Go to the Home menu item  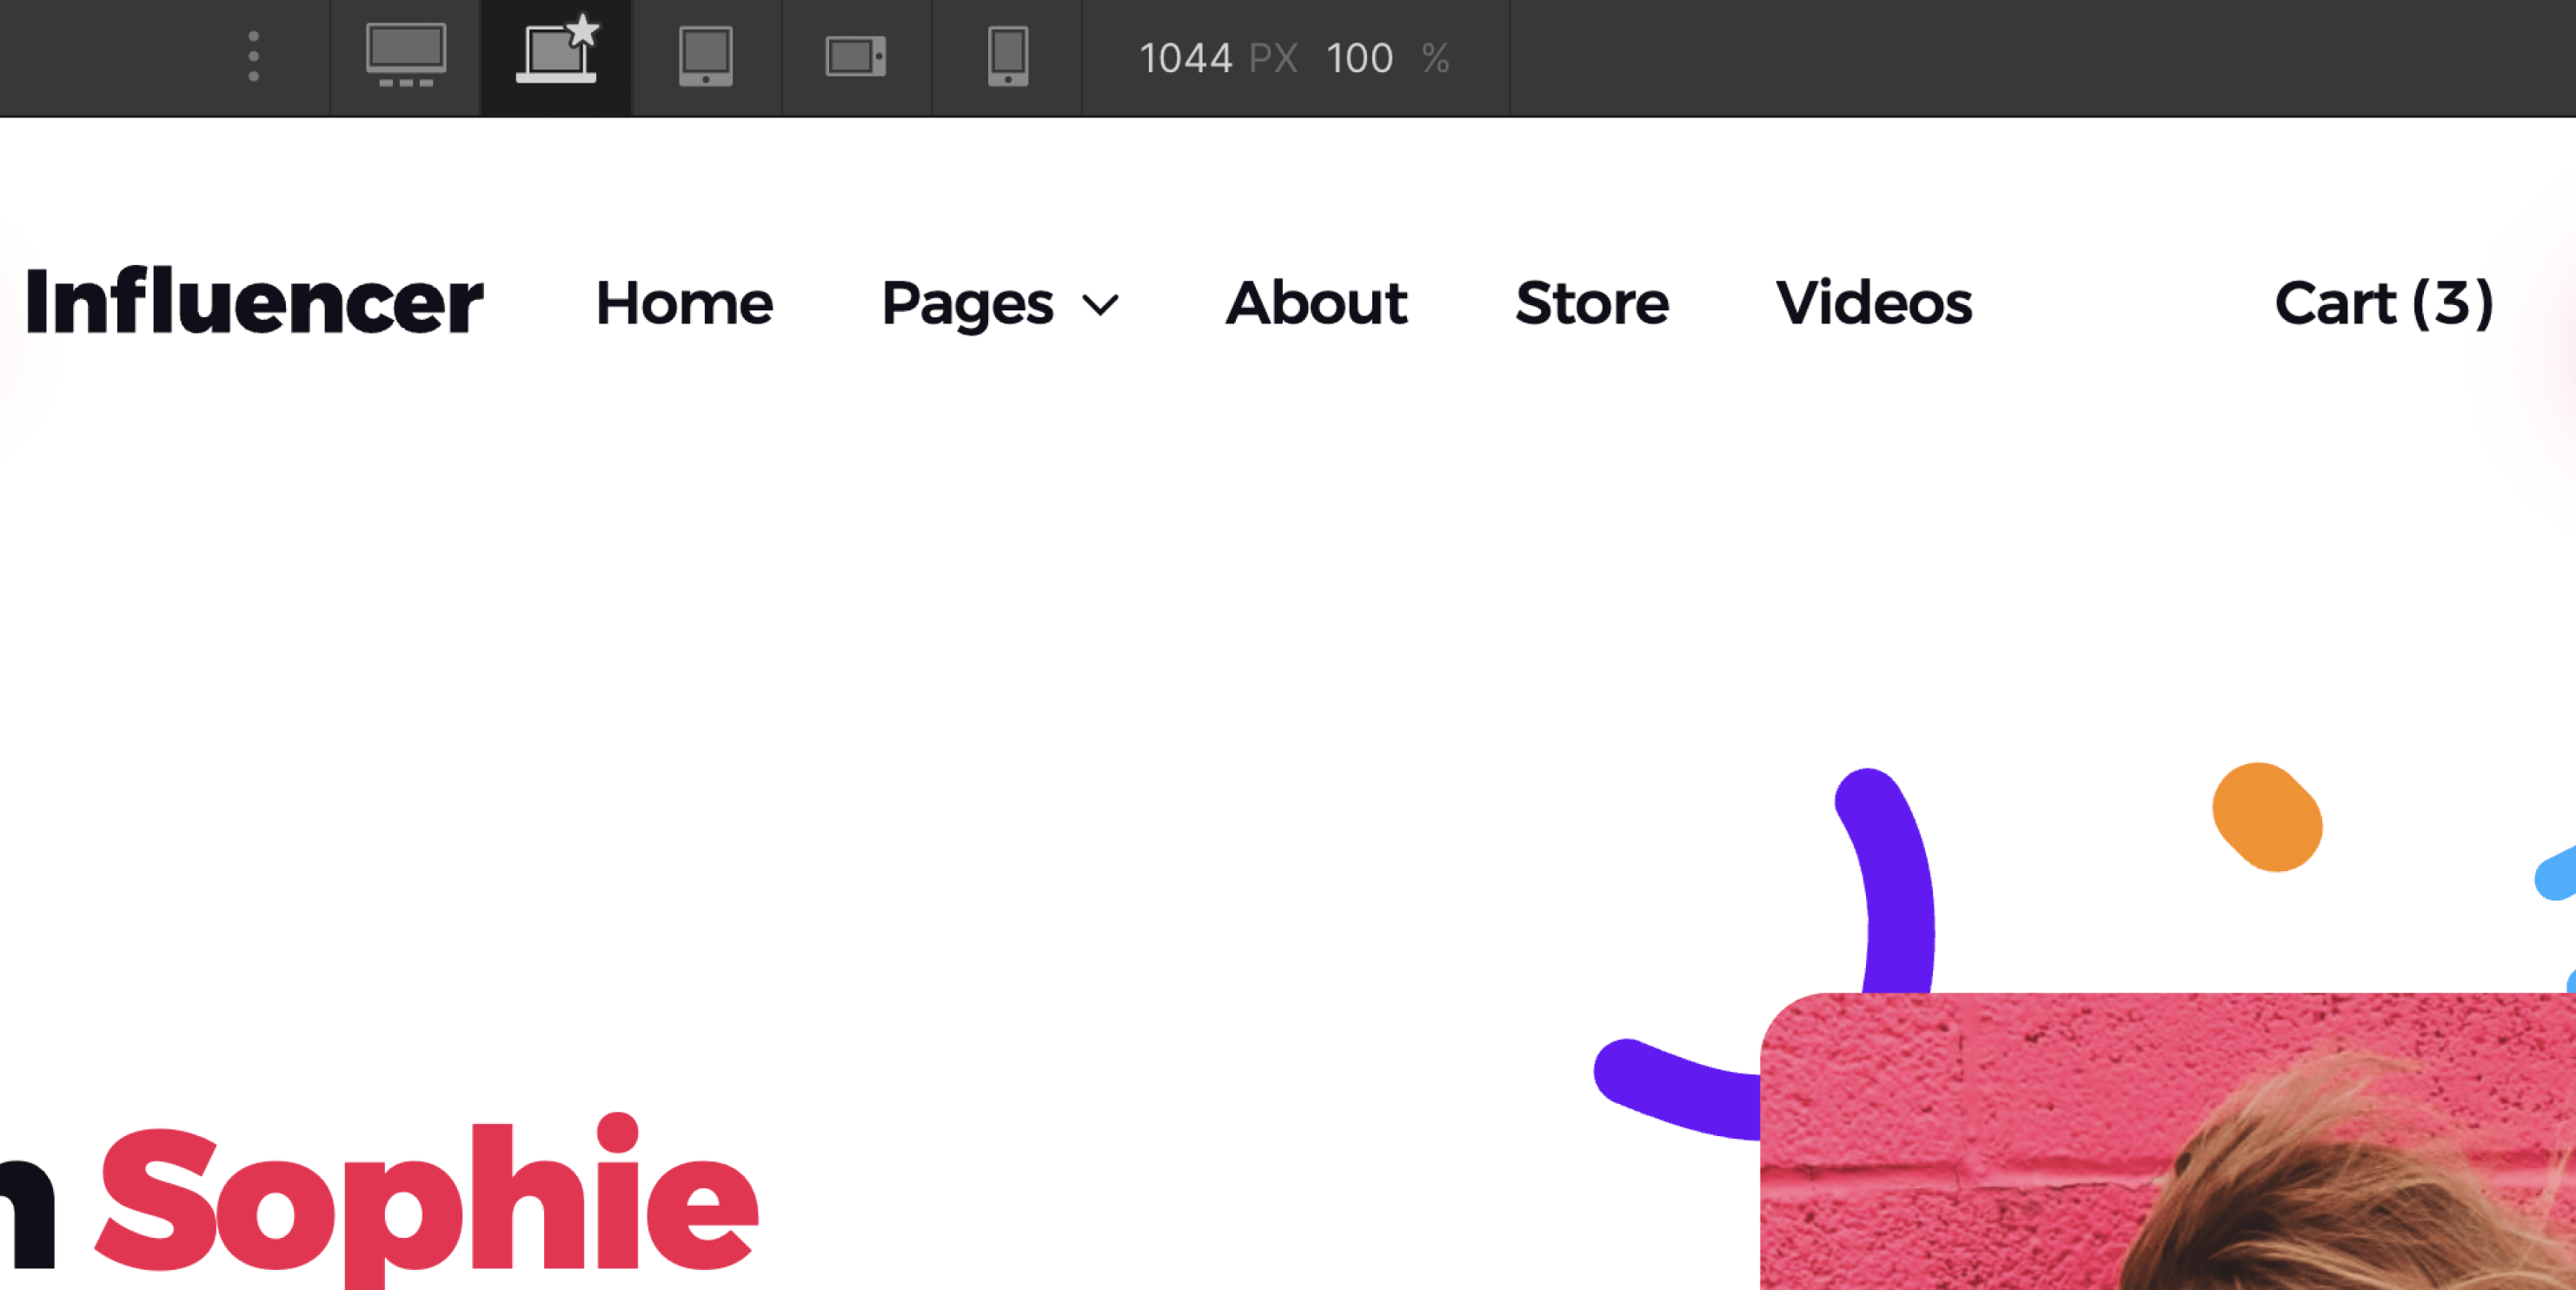(683, 303)
